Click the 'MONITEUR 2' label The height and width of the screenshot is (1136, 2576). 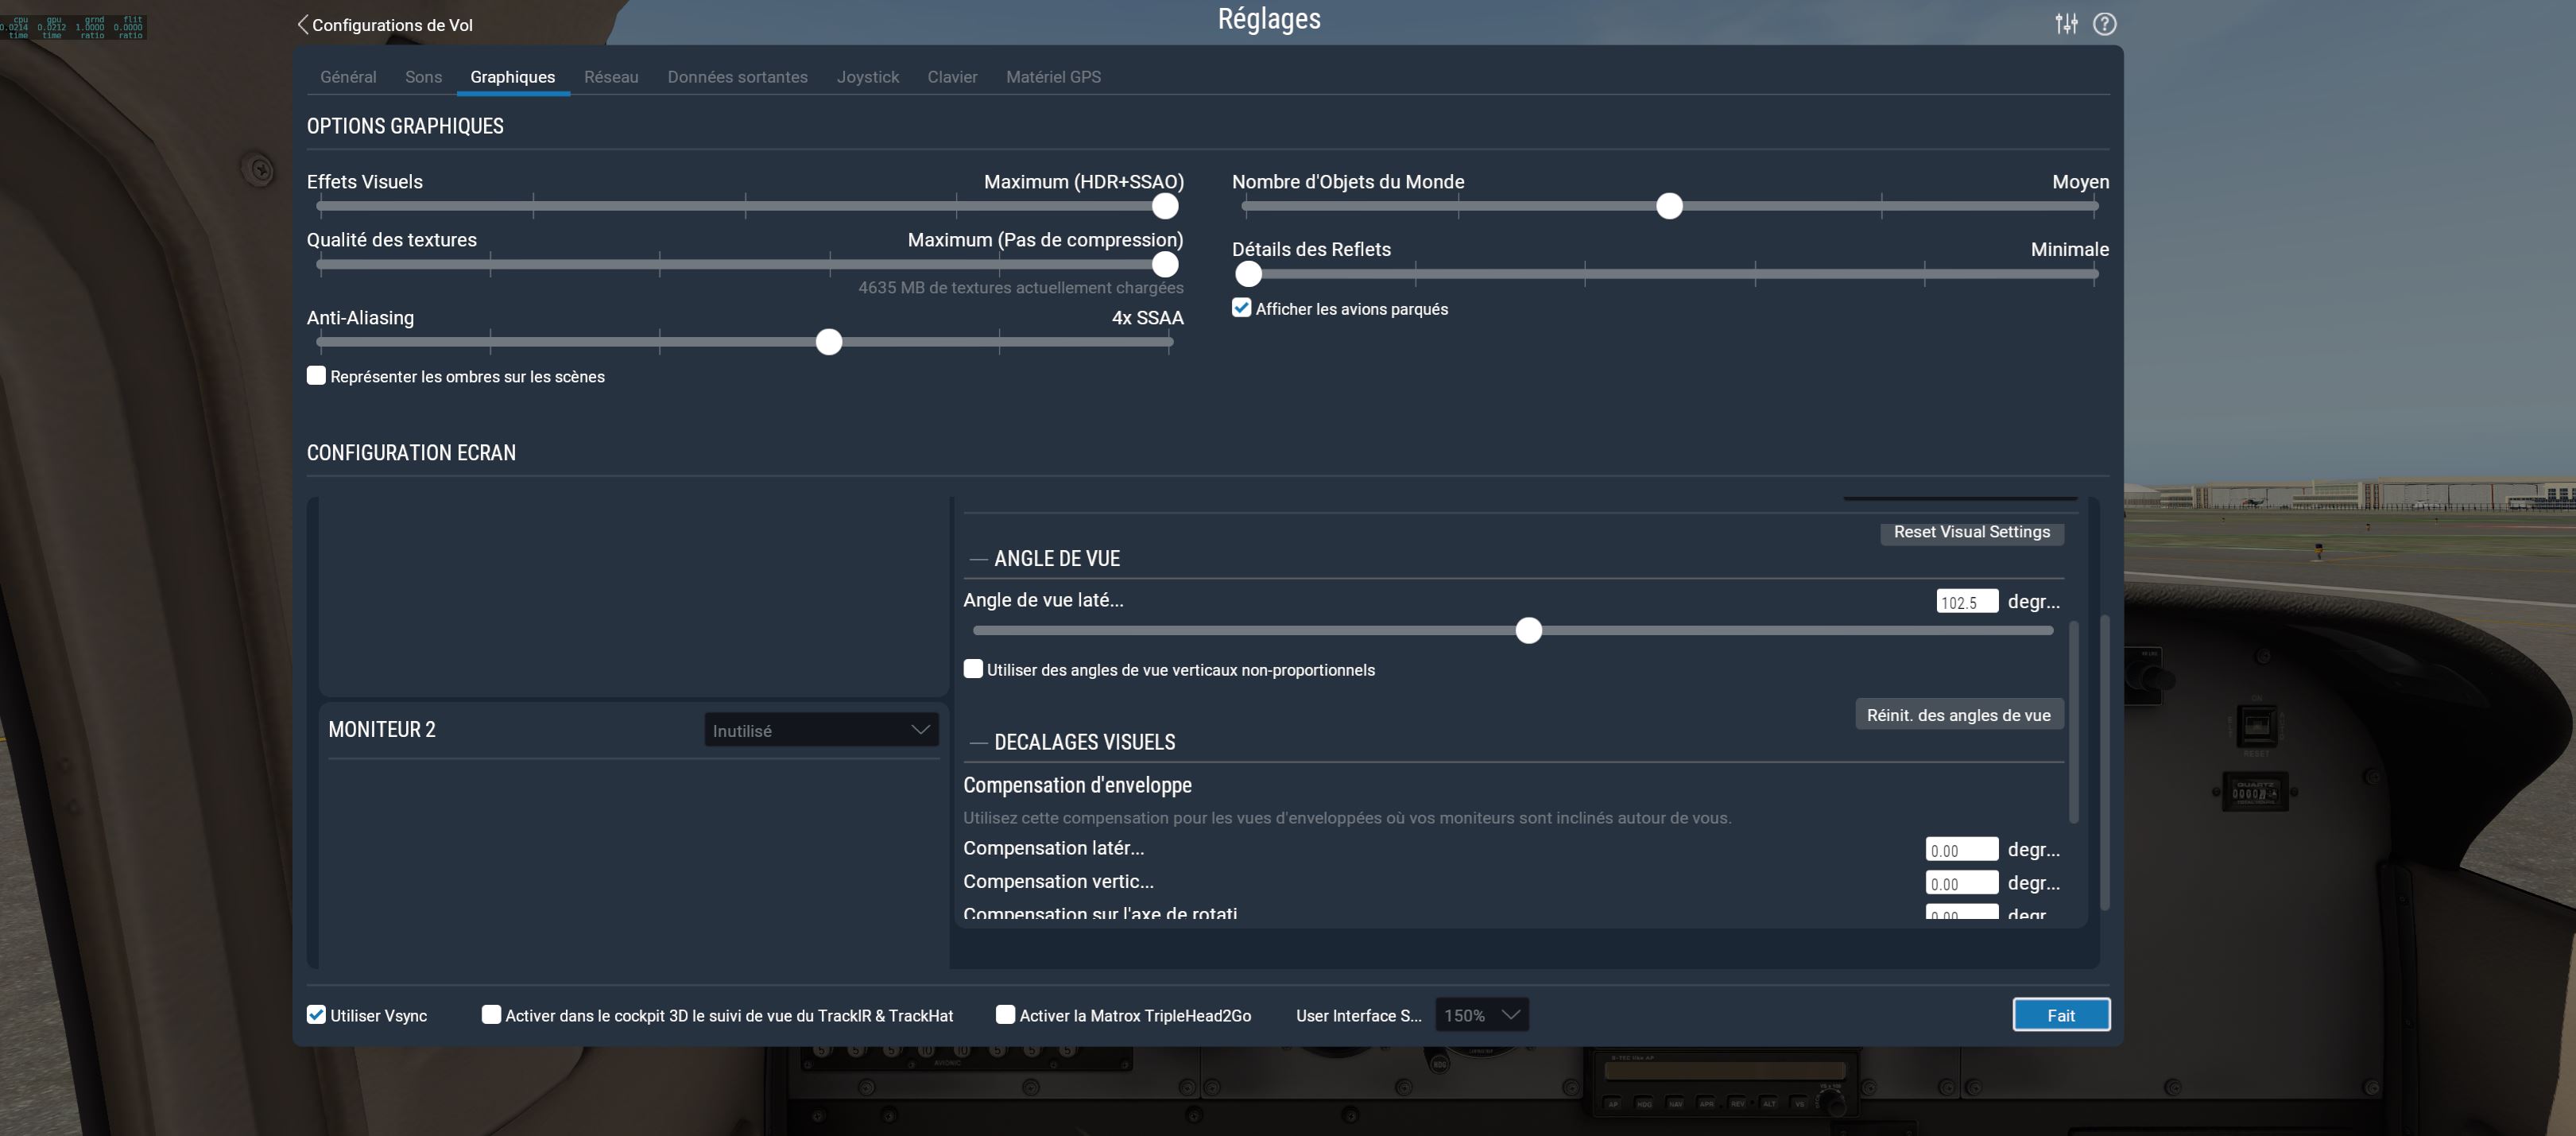coord(382,729)
